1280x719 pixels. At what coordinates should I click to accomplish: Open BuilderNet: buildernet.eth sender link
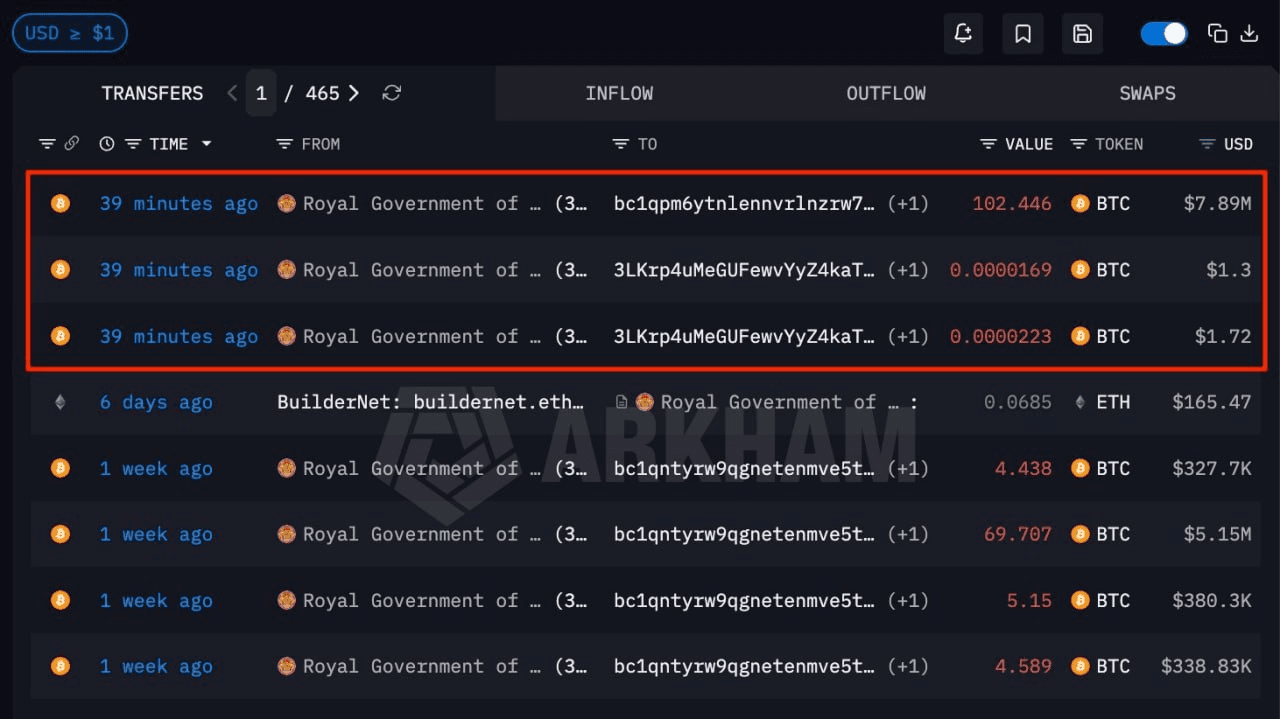tap(430, 402)
